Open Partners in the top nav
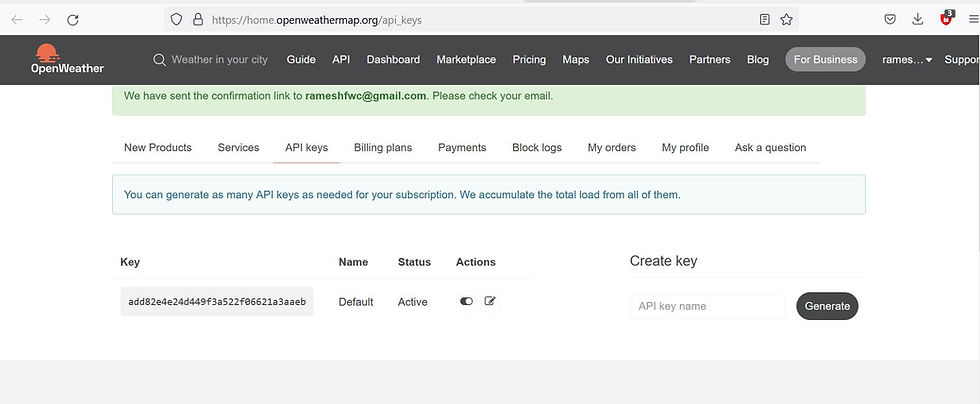This screenshot has width=980, height=404. pyautogui.click(x=710, y=59)
